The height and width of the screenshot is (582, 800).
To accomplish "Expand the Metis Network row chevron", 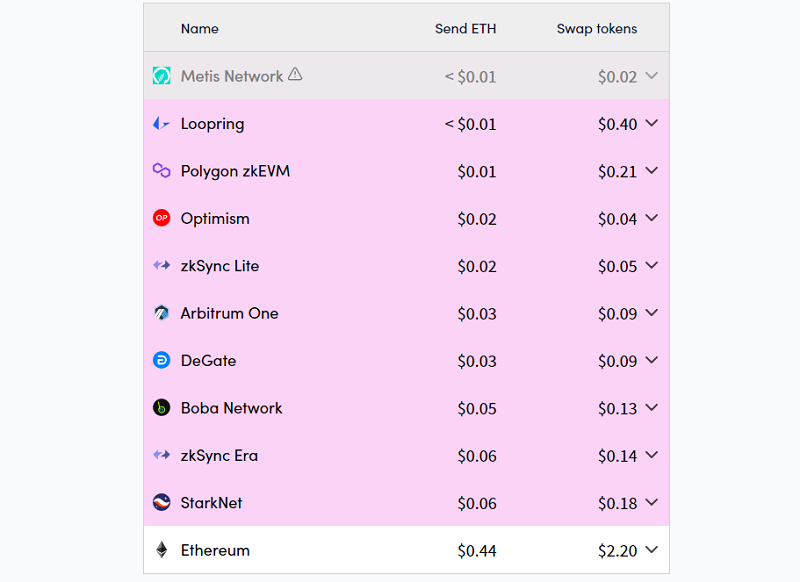I will tap(652, 76).
